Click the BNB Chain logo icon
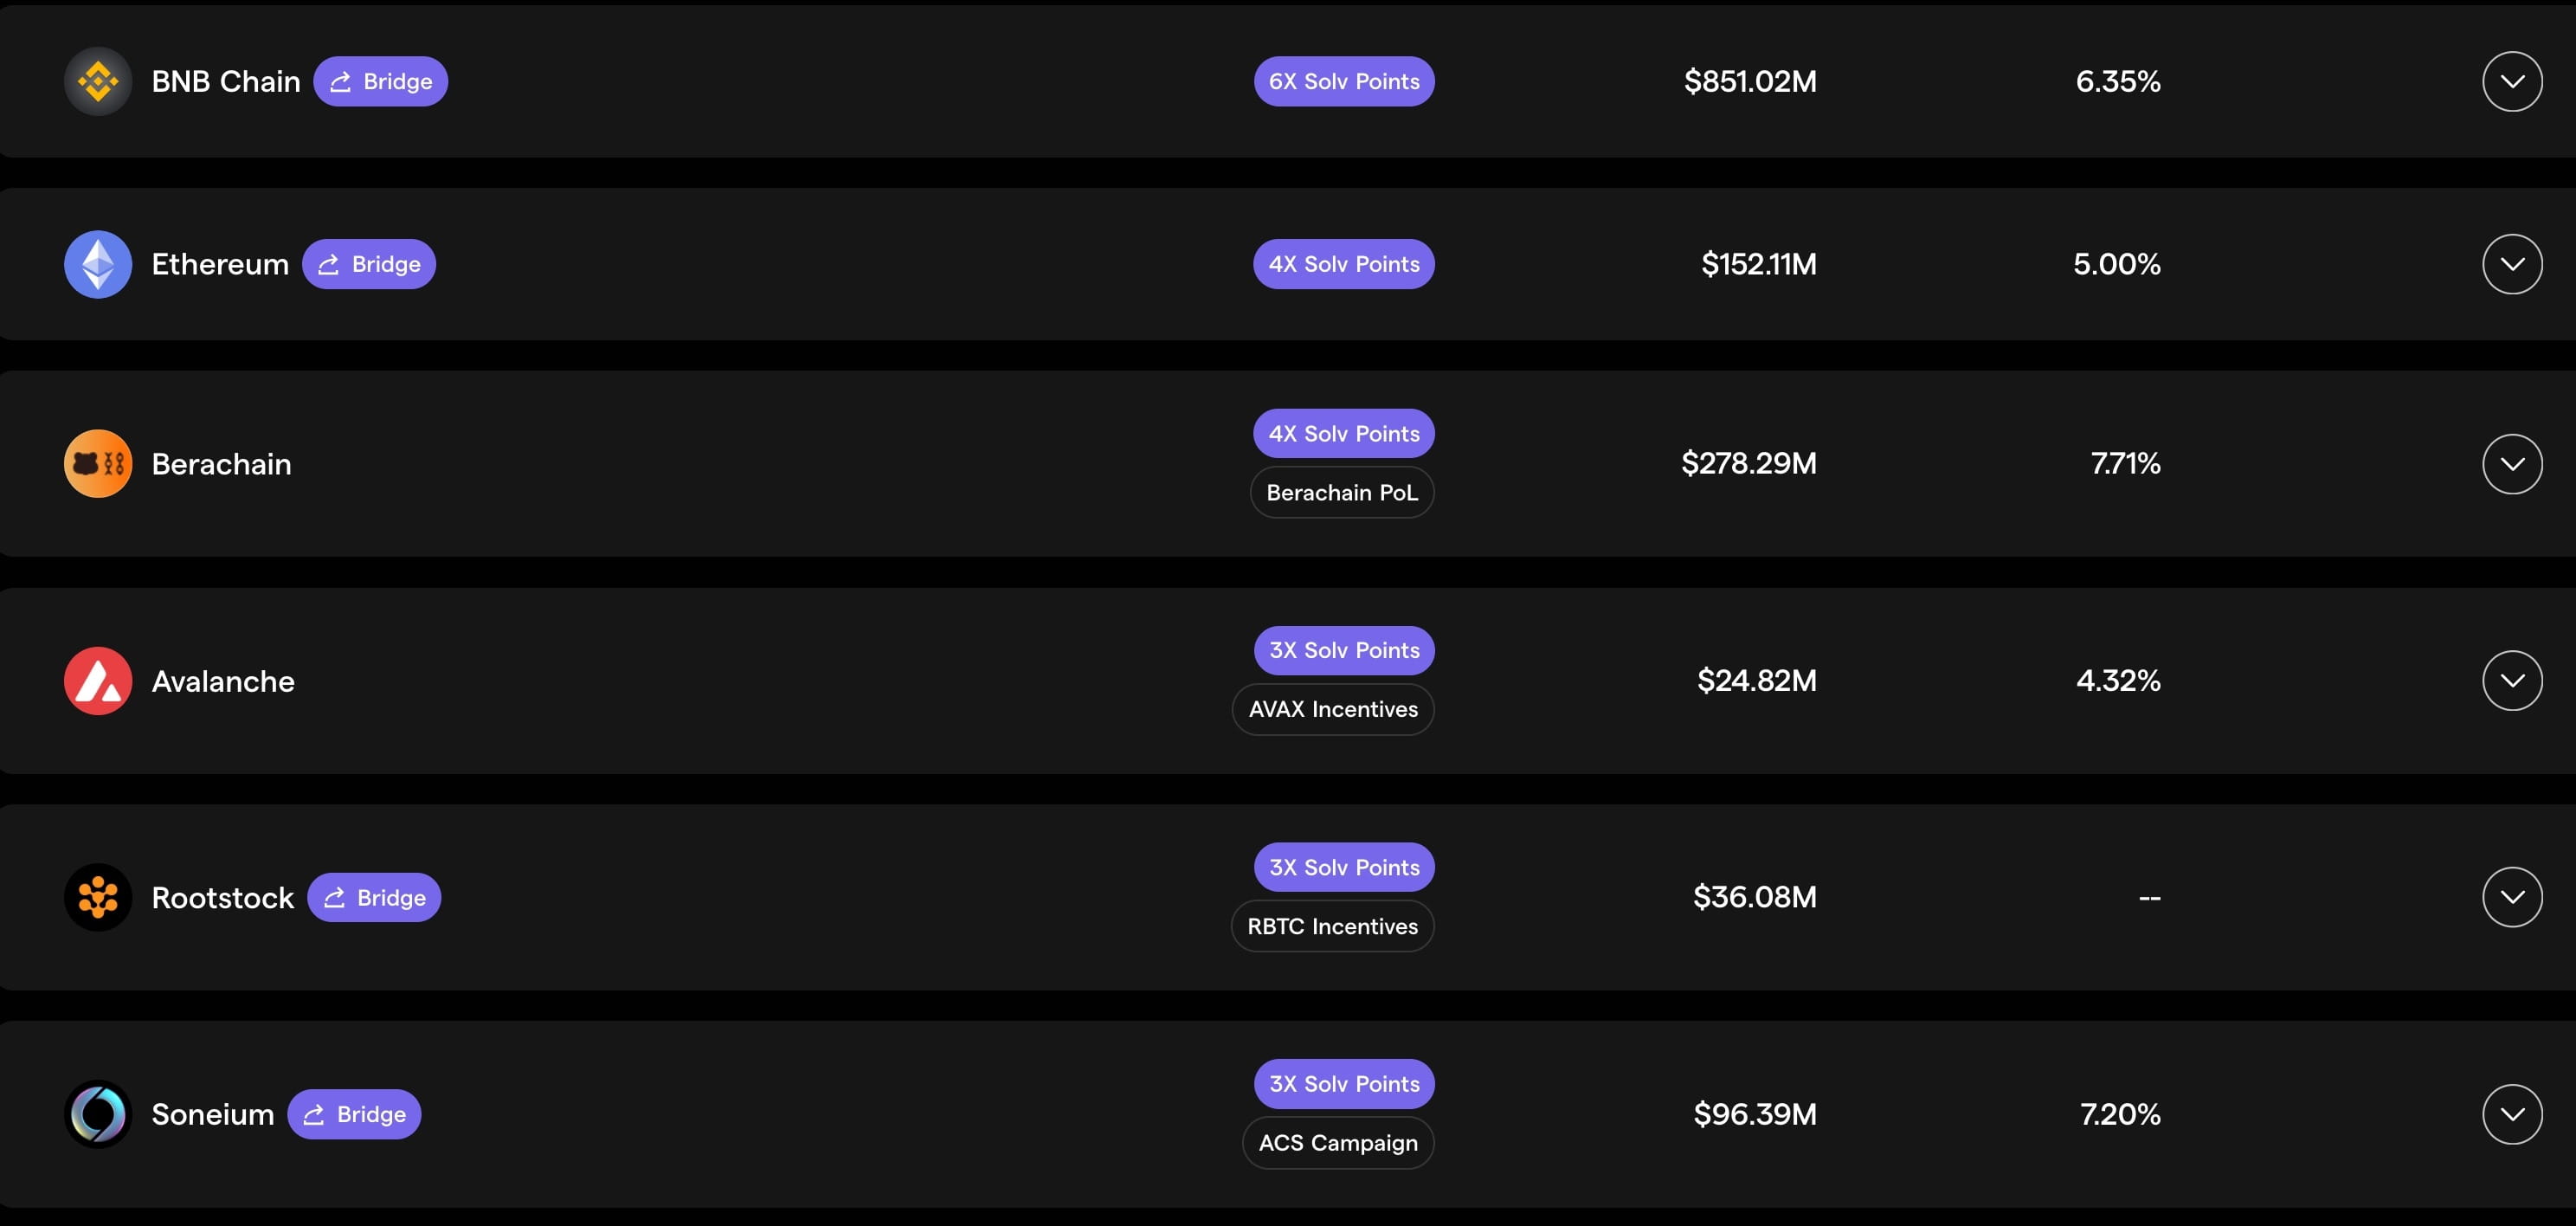 pos(98,81)
